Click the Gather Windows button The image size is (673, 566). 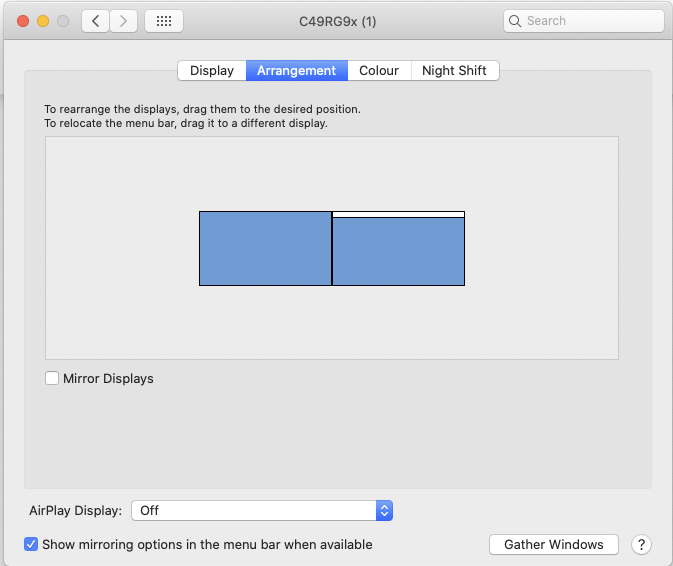coord(554,545)
